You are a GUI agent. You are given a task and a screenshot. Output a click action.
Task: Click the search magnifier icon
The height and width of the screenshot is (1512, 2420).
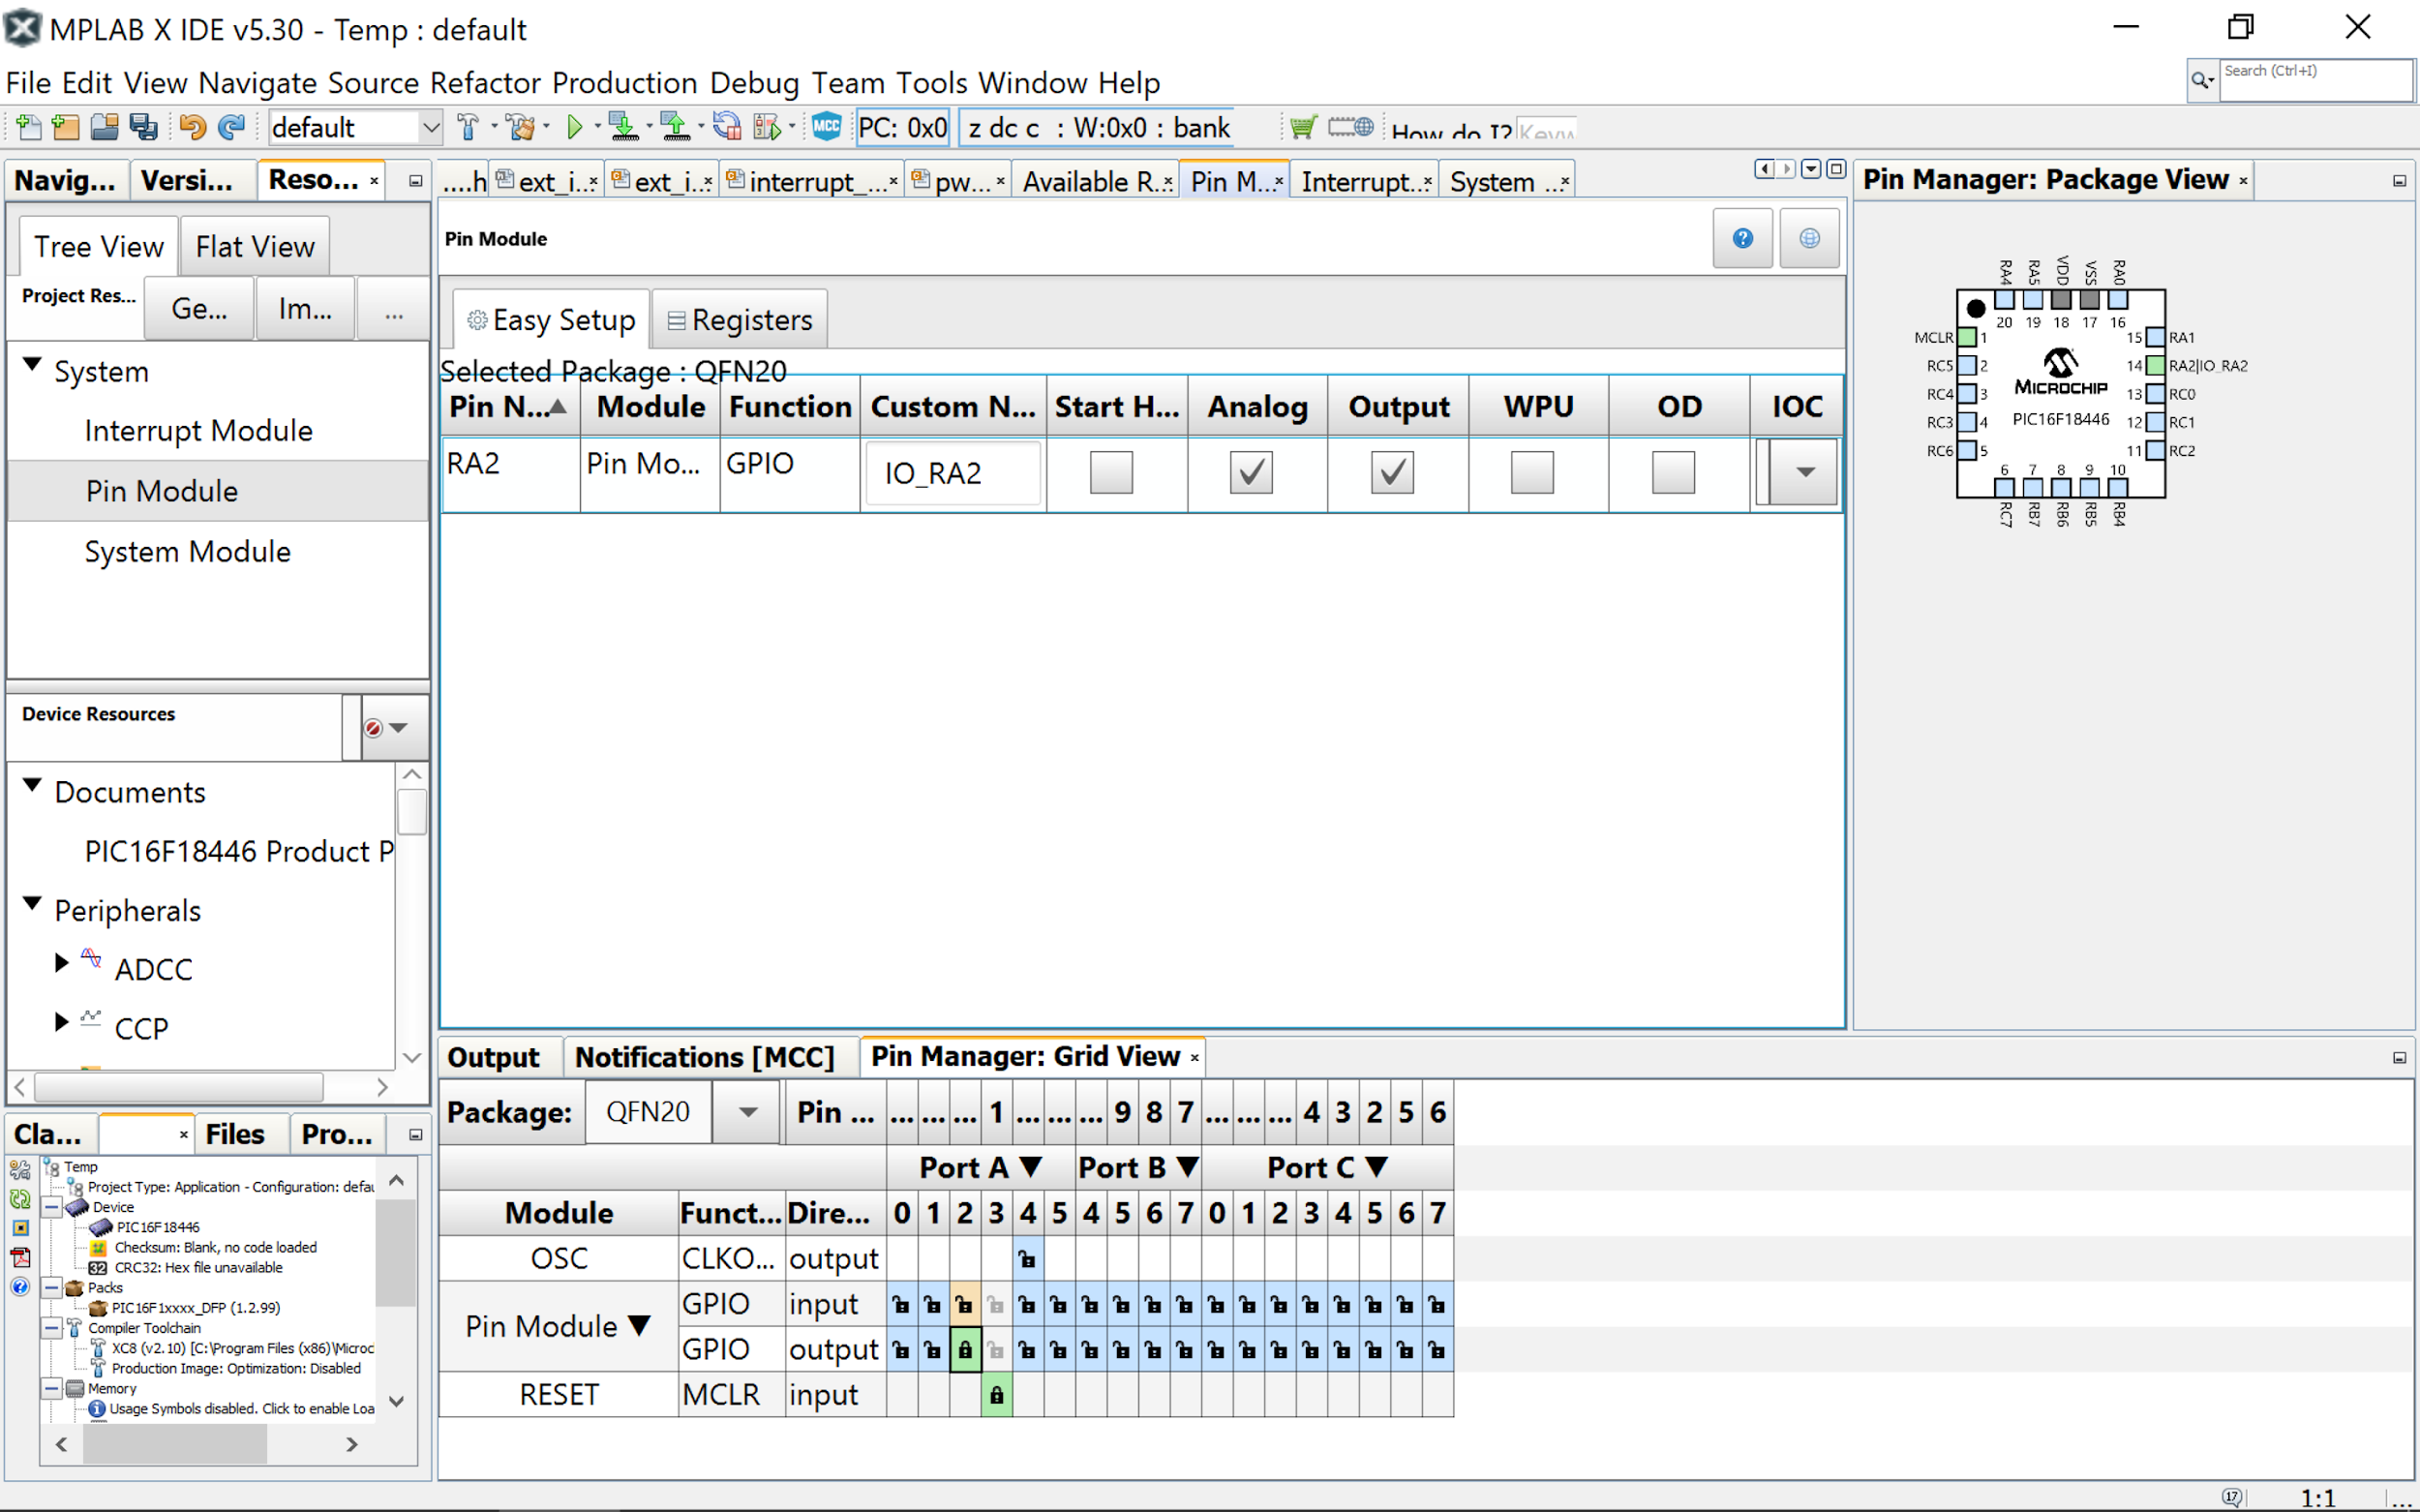[x=2200, y=80]
